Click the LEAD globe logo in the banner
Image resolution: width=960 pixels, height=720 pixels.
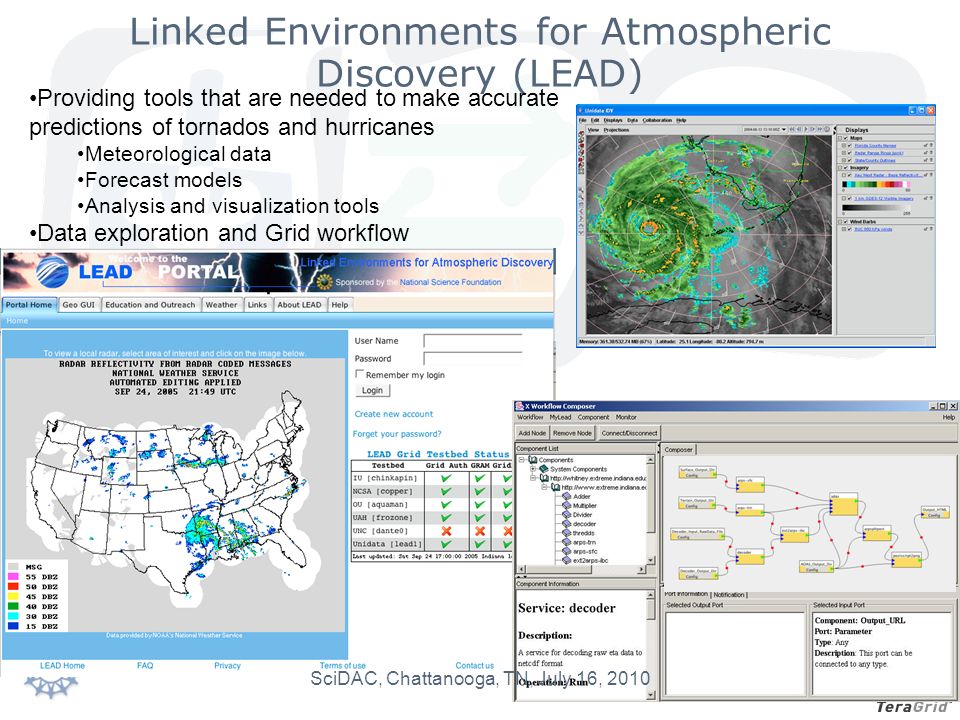(x=52, y=272)
